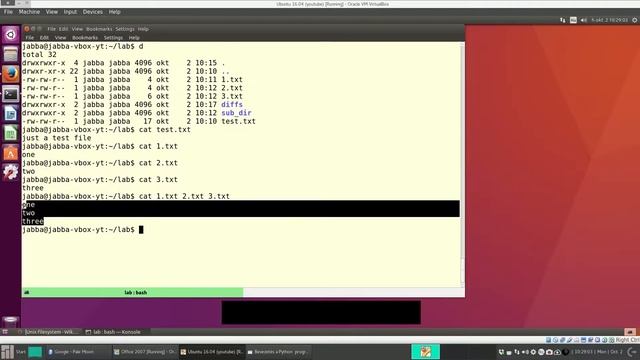The height and width of the screenshot is (360, 640).
Task: Open Help in Konsole menu bar below title
Action: (x=134, y=38)
